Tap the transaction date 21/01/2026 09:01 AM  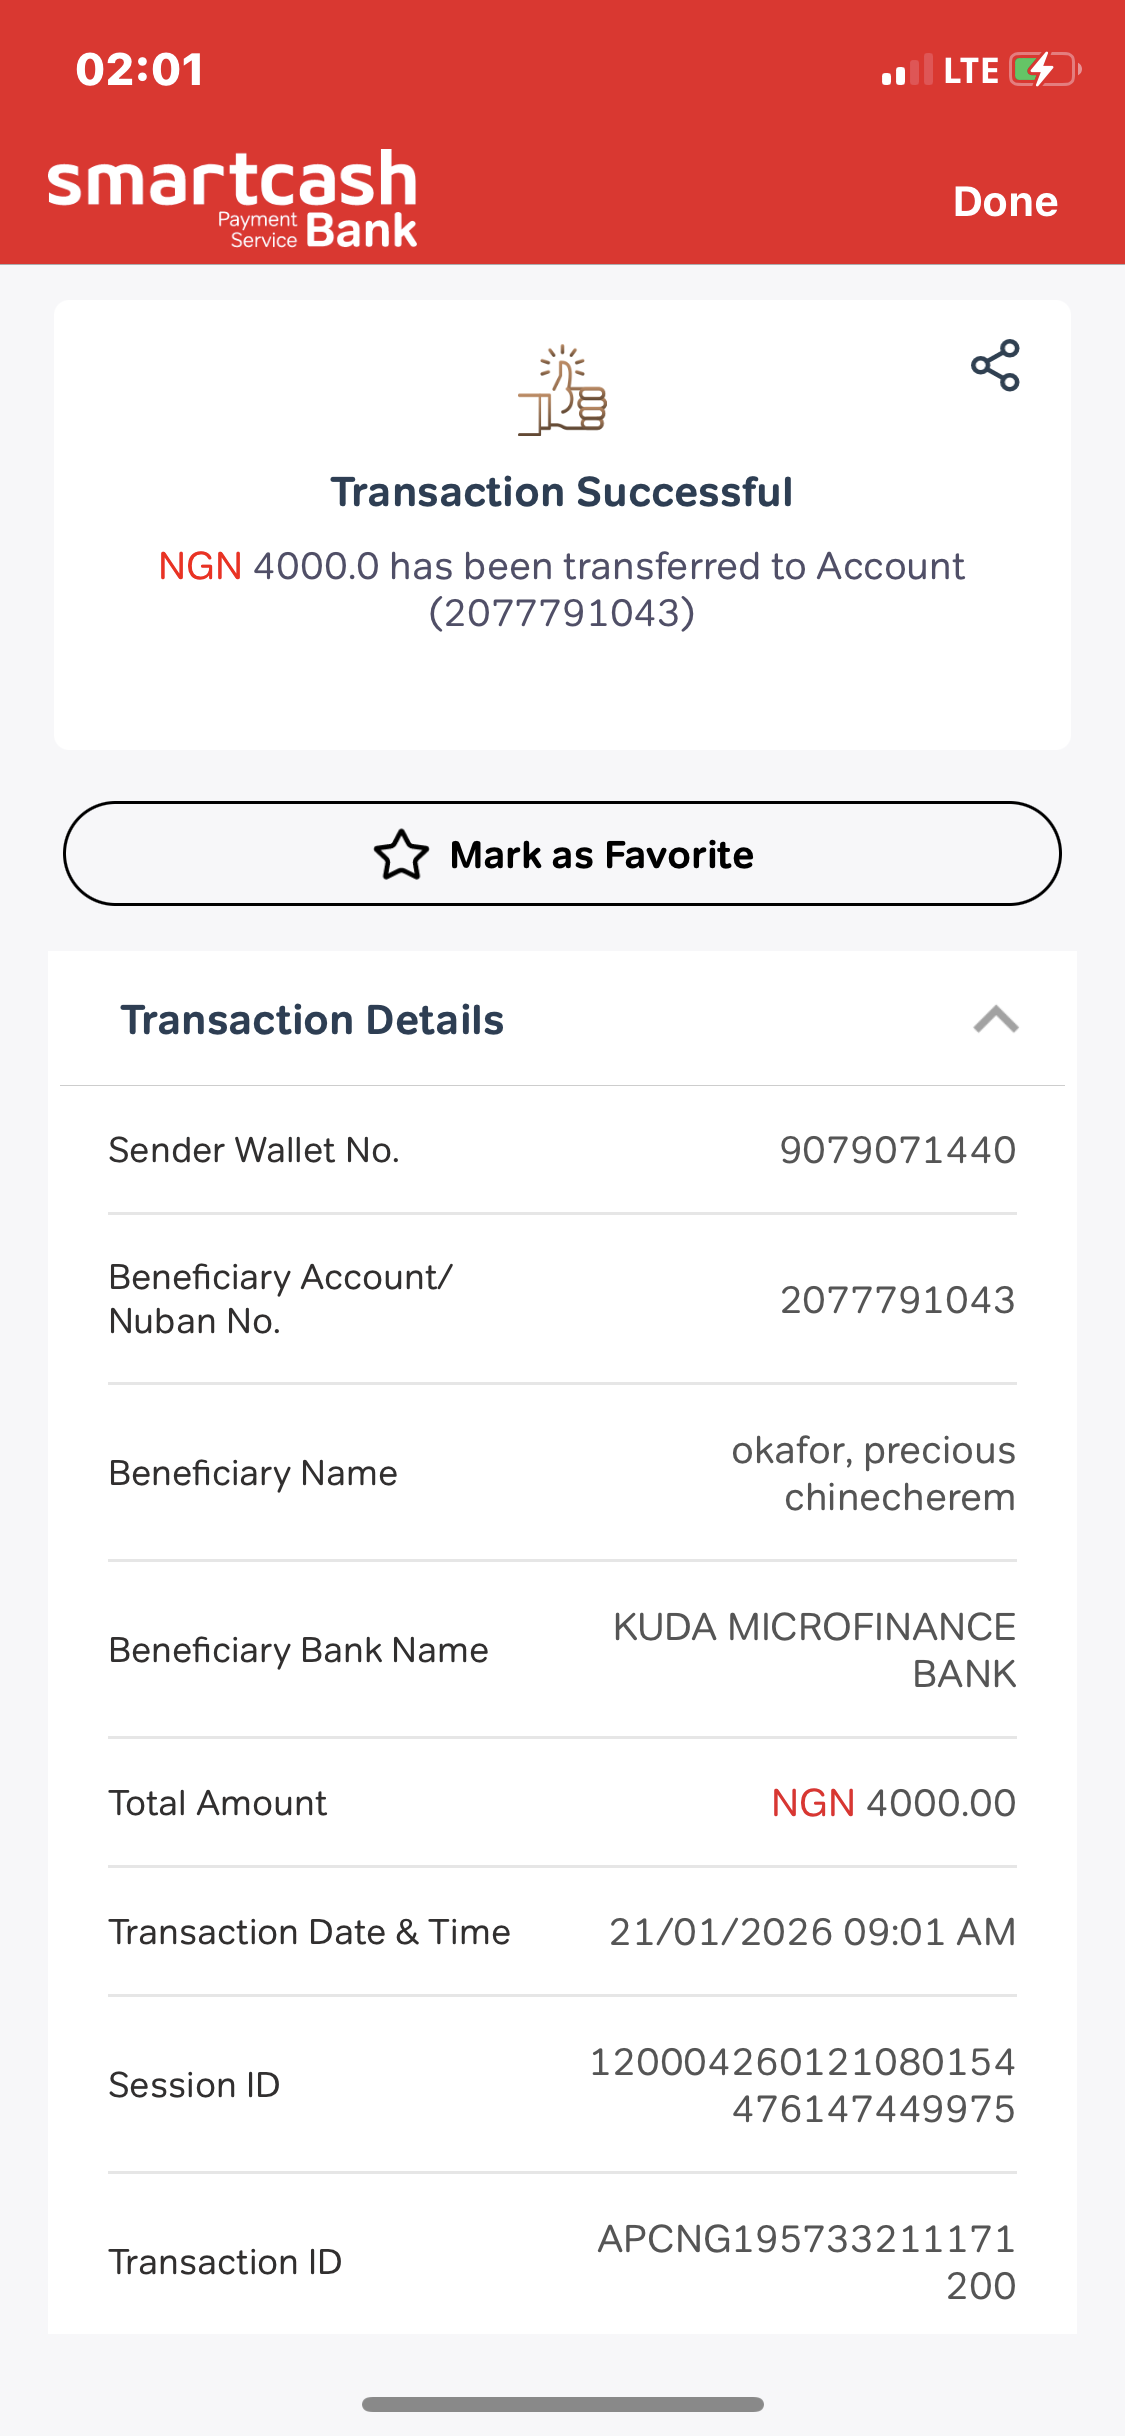tap(812, 1932)
